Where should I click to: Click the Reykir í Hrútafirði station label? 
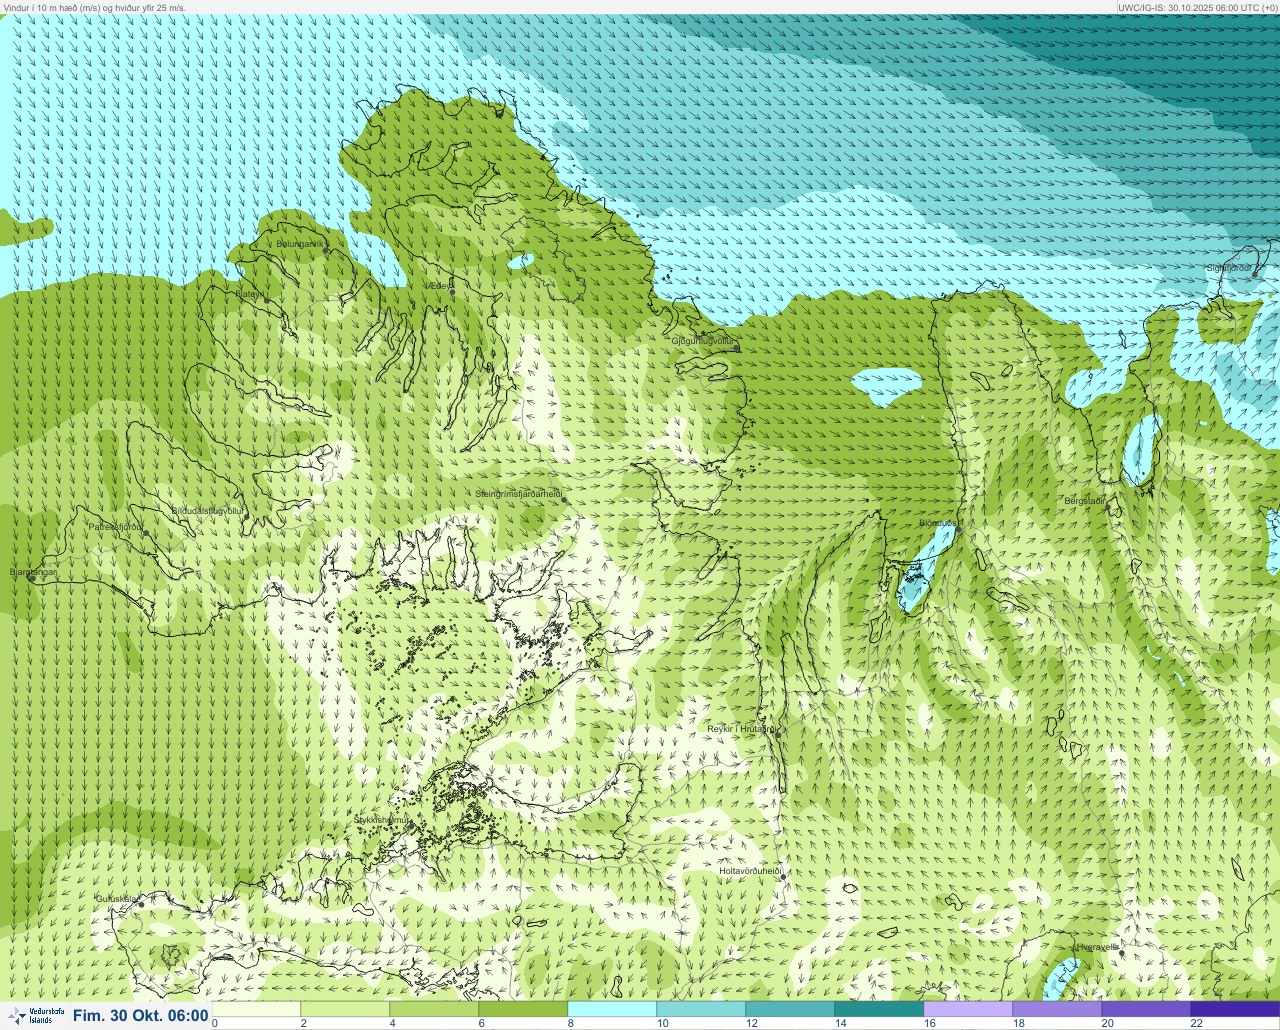[x=741, y=729]
